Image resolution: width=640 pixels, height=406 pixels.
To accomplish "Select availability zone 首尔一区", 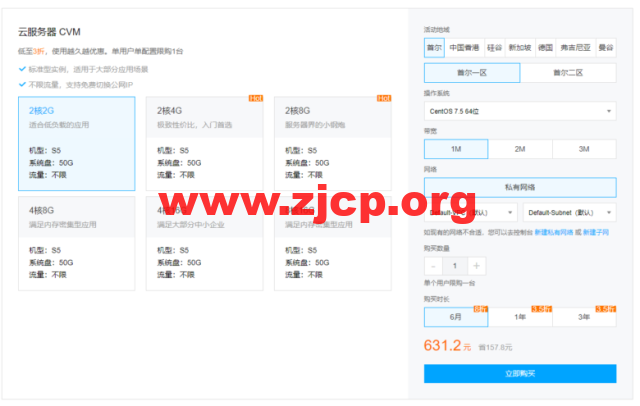I will click(x=472, y=73).
